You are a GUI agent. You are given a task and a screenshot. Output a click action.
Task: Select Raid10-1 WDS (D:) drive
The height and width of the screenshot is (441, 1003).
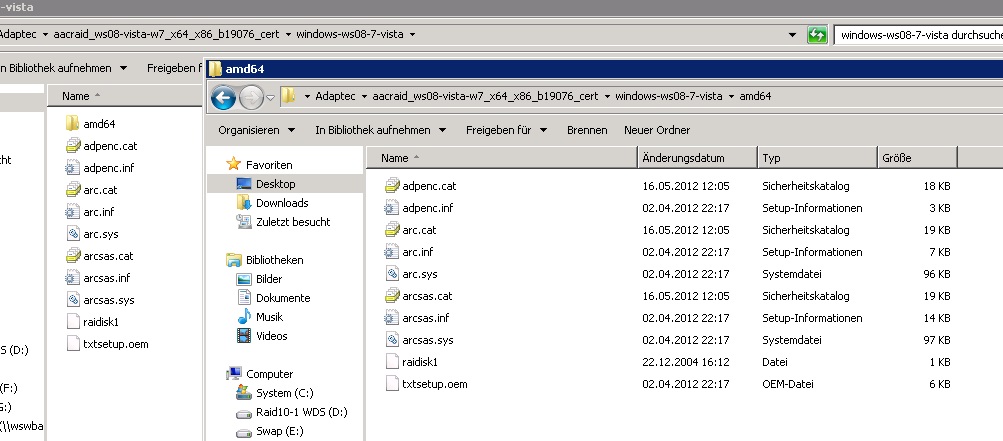tap(302, 412)
